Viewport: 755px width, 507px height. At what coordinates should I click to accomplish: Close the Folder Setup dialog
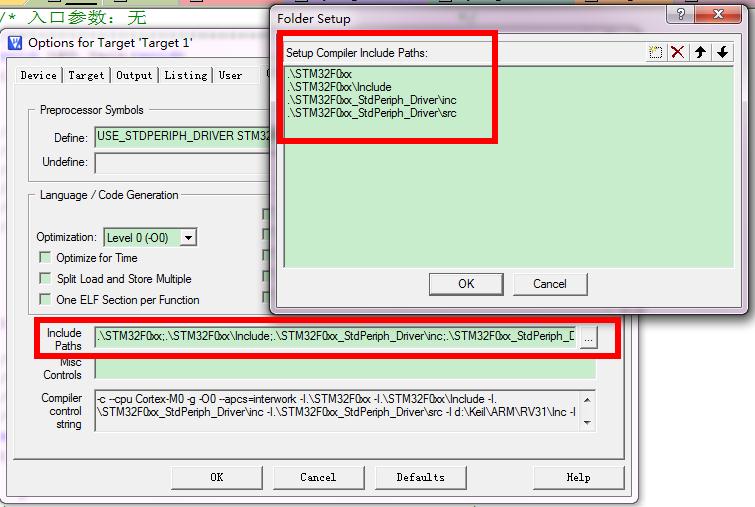click(x=718, y=14)
